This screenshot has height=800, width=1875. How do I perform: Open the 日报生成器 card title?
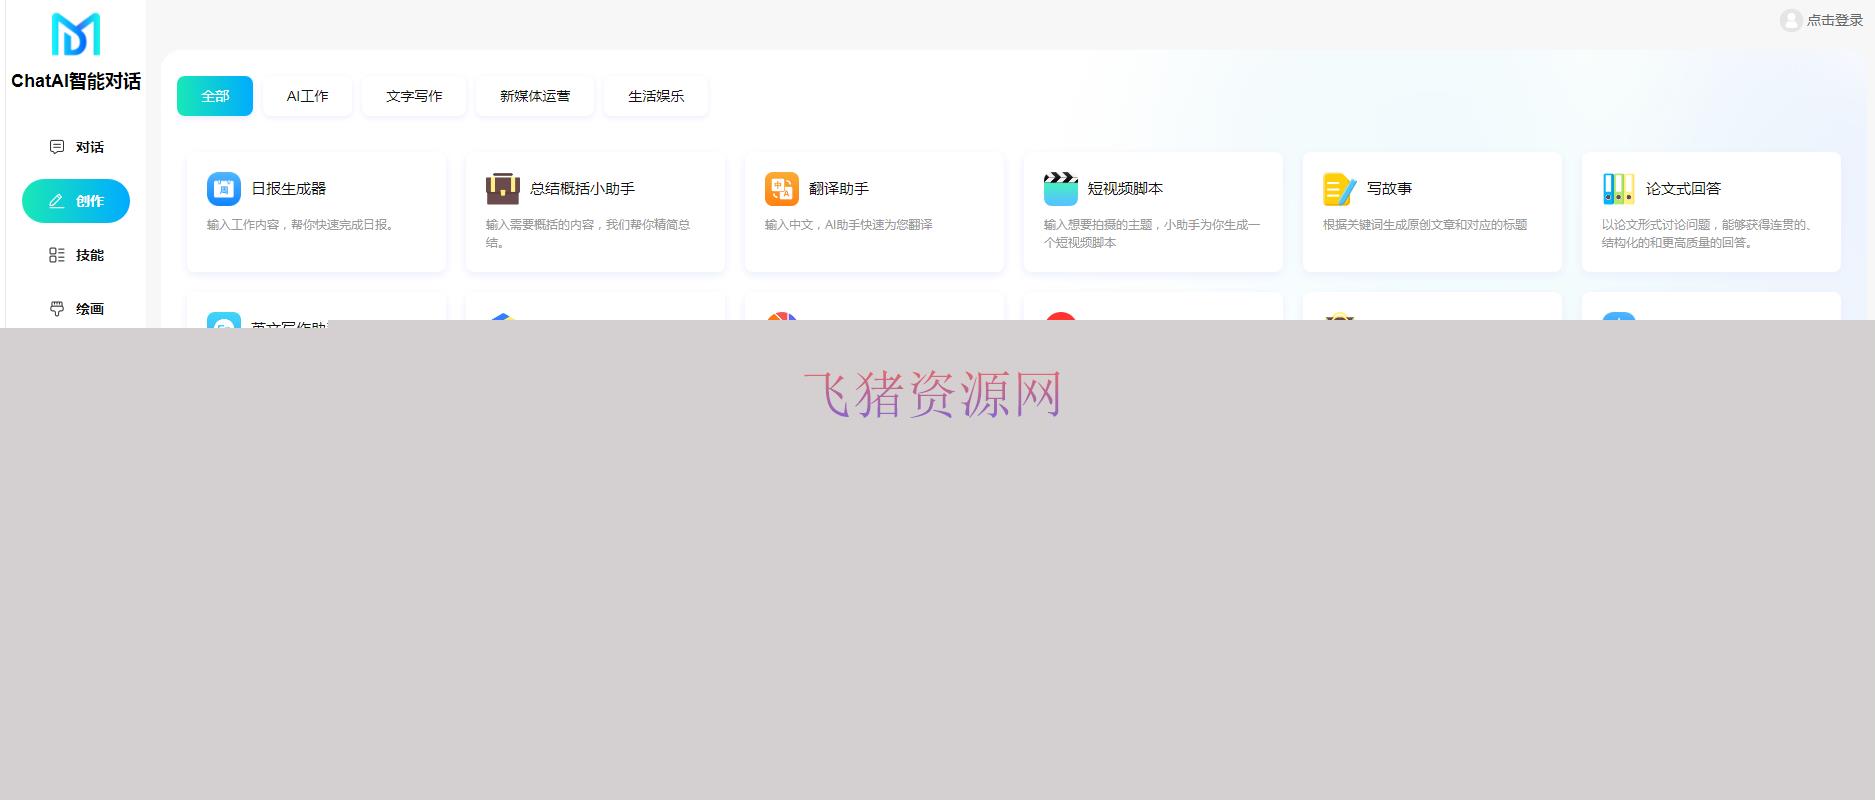(289, 188)
